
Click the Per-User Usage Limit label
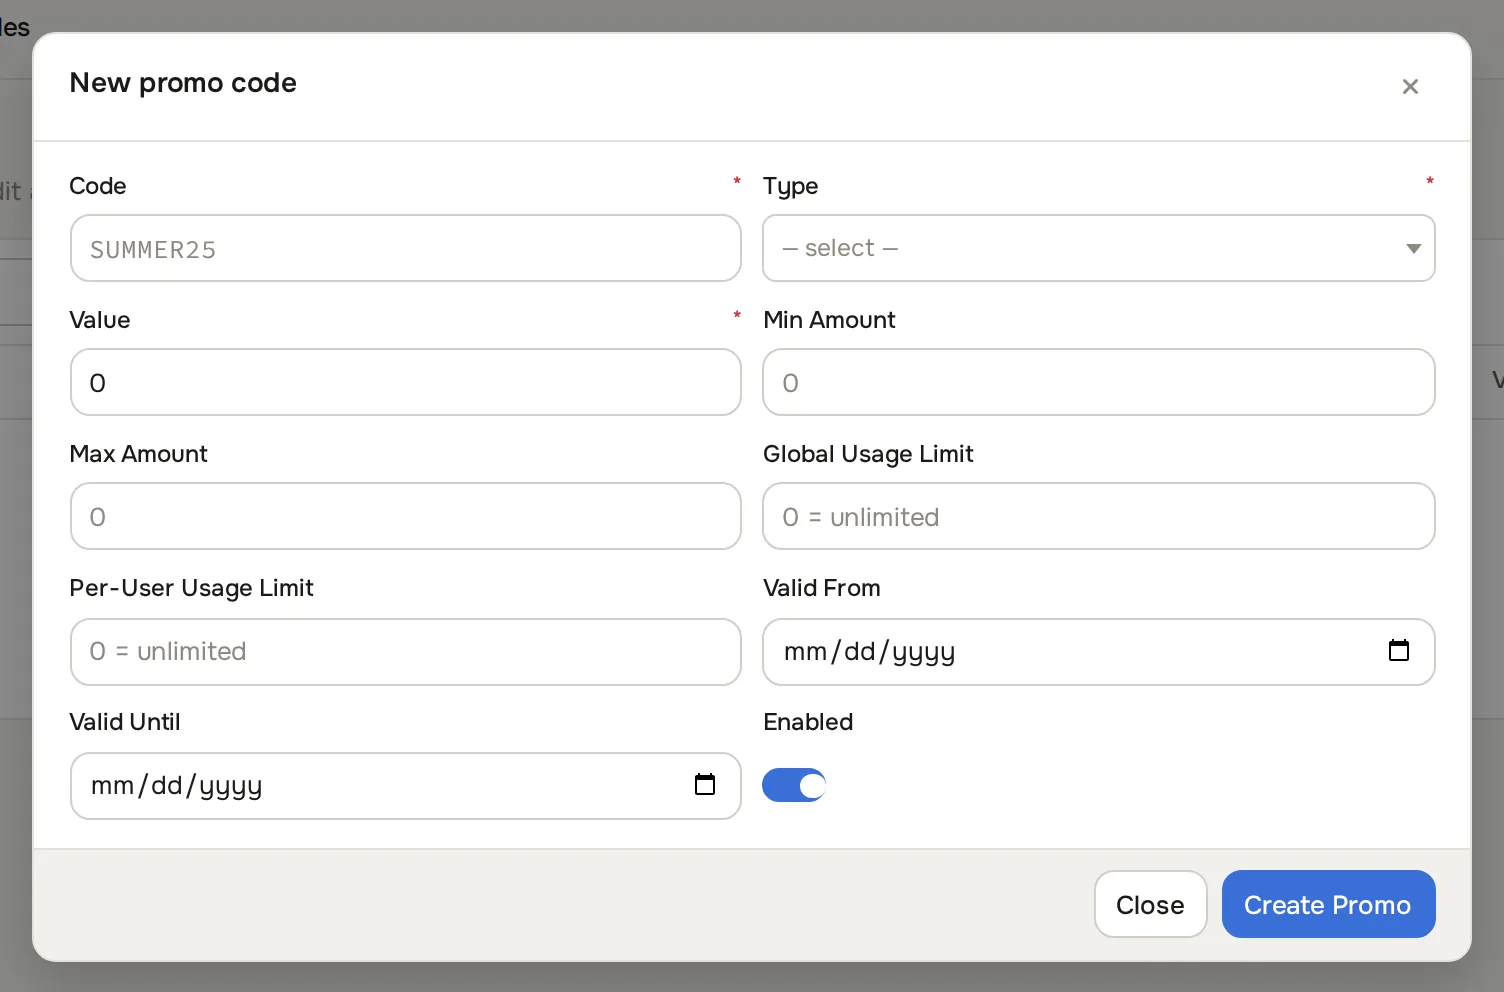[x=192, y=588]
